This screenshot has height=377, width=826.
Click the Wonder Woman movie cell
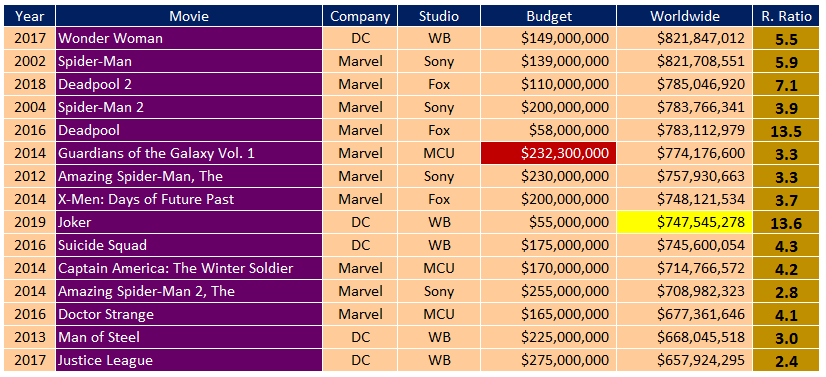pyautogui.click(x=189, y=38)
